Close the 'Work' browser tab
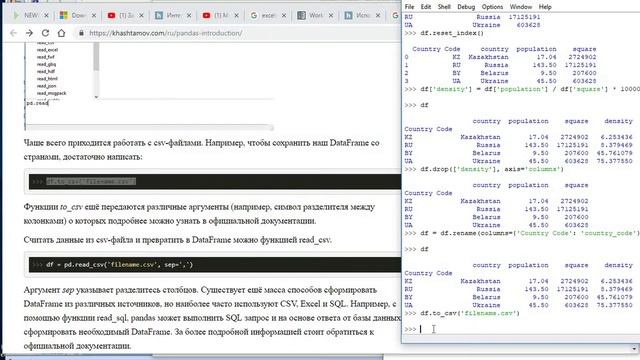 [331, 16]
